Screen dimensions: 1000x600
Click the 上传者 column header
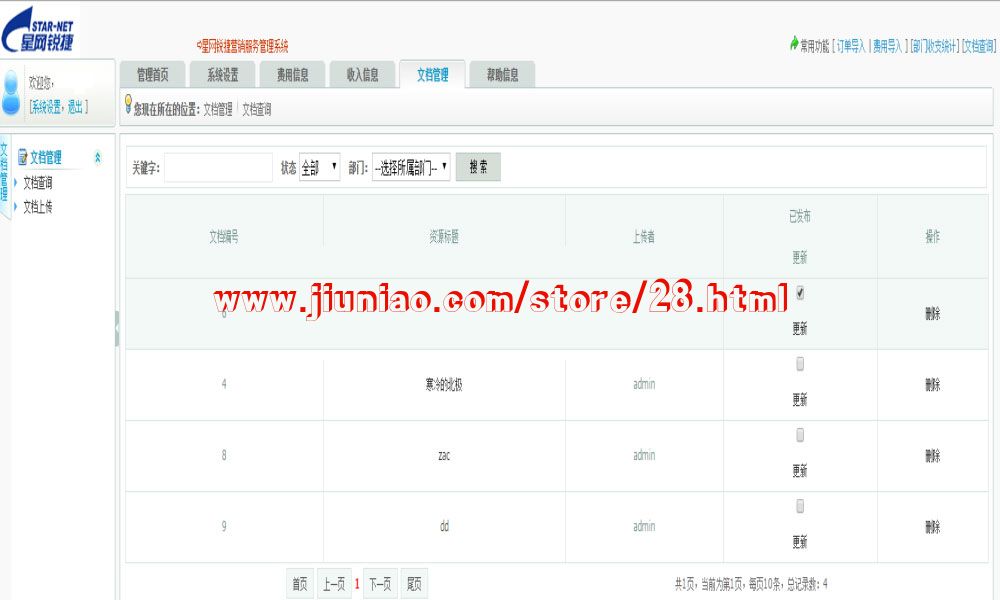[x=643, y=237]
